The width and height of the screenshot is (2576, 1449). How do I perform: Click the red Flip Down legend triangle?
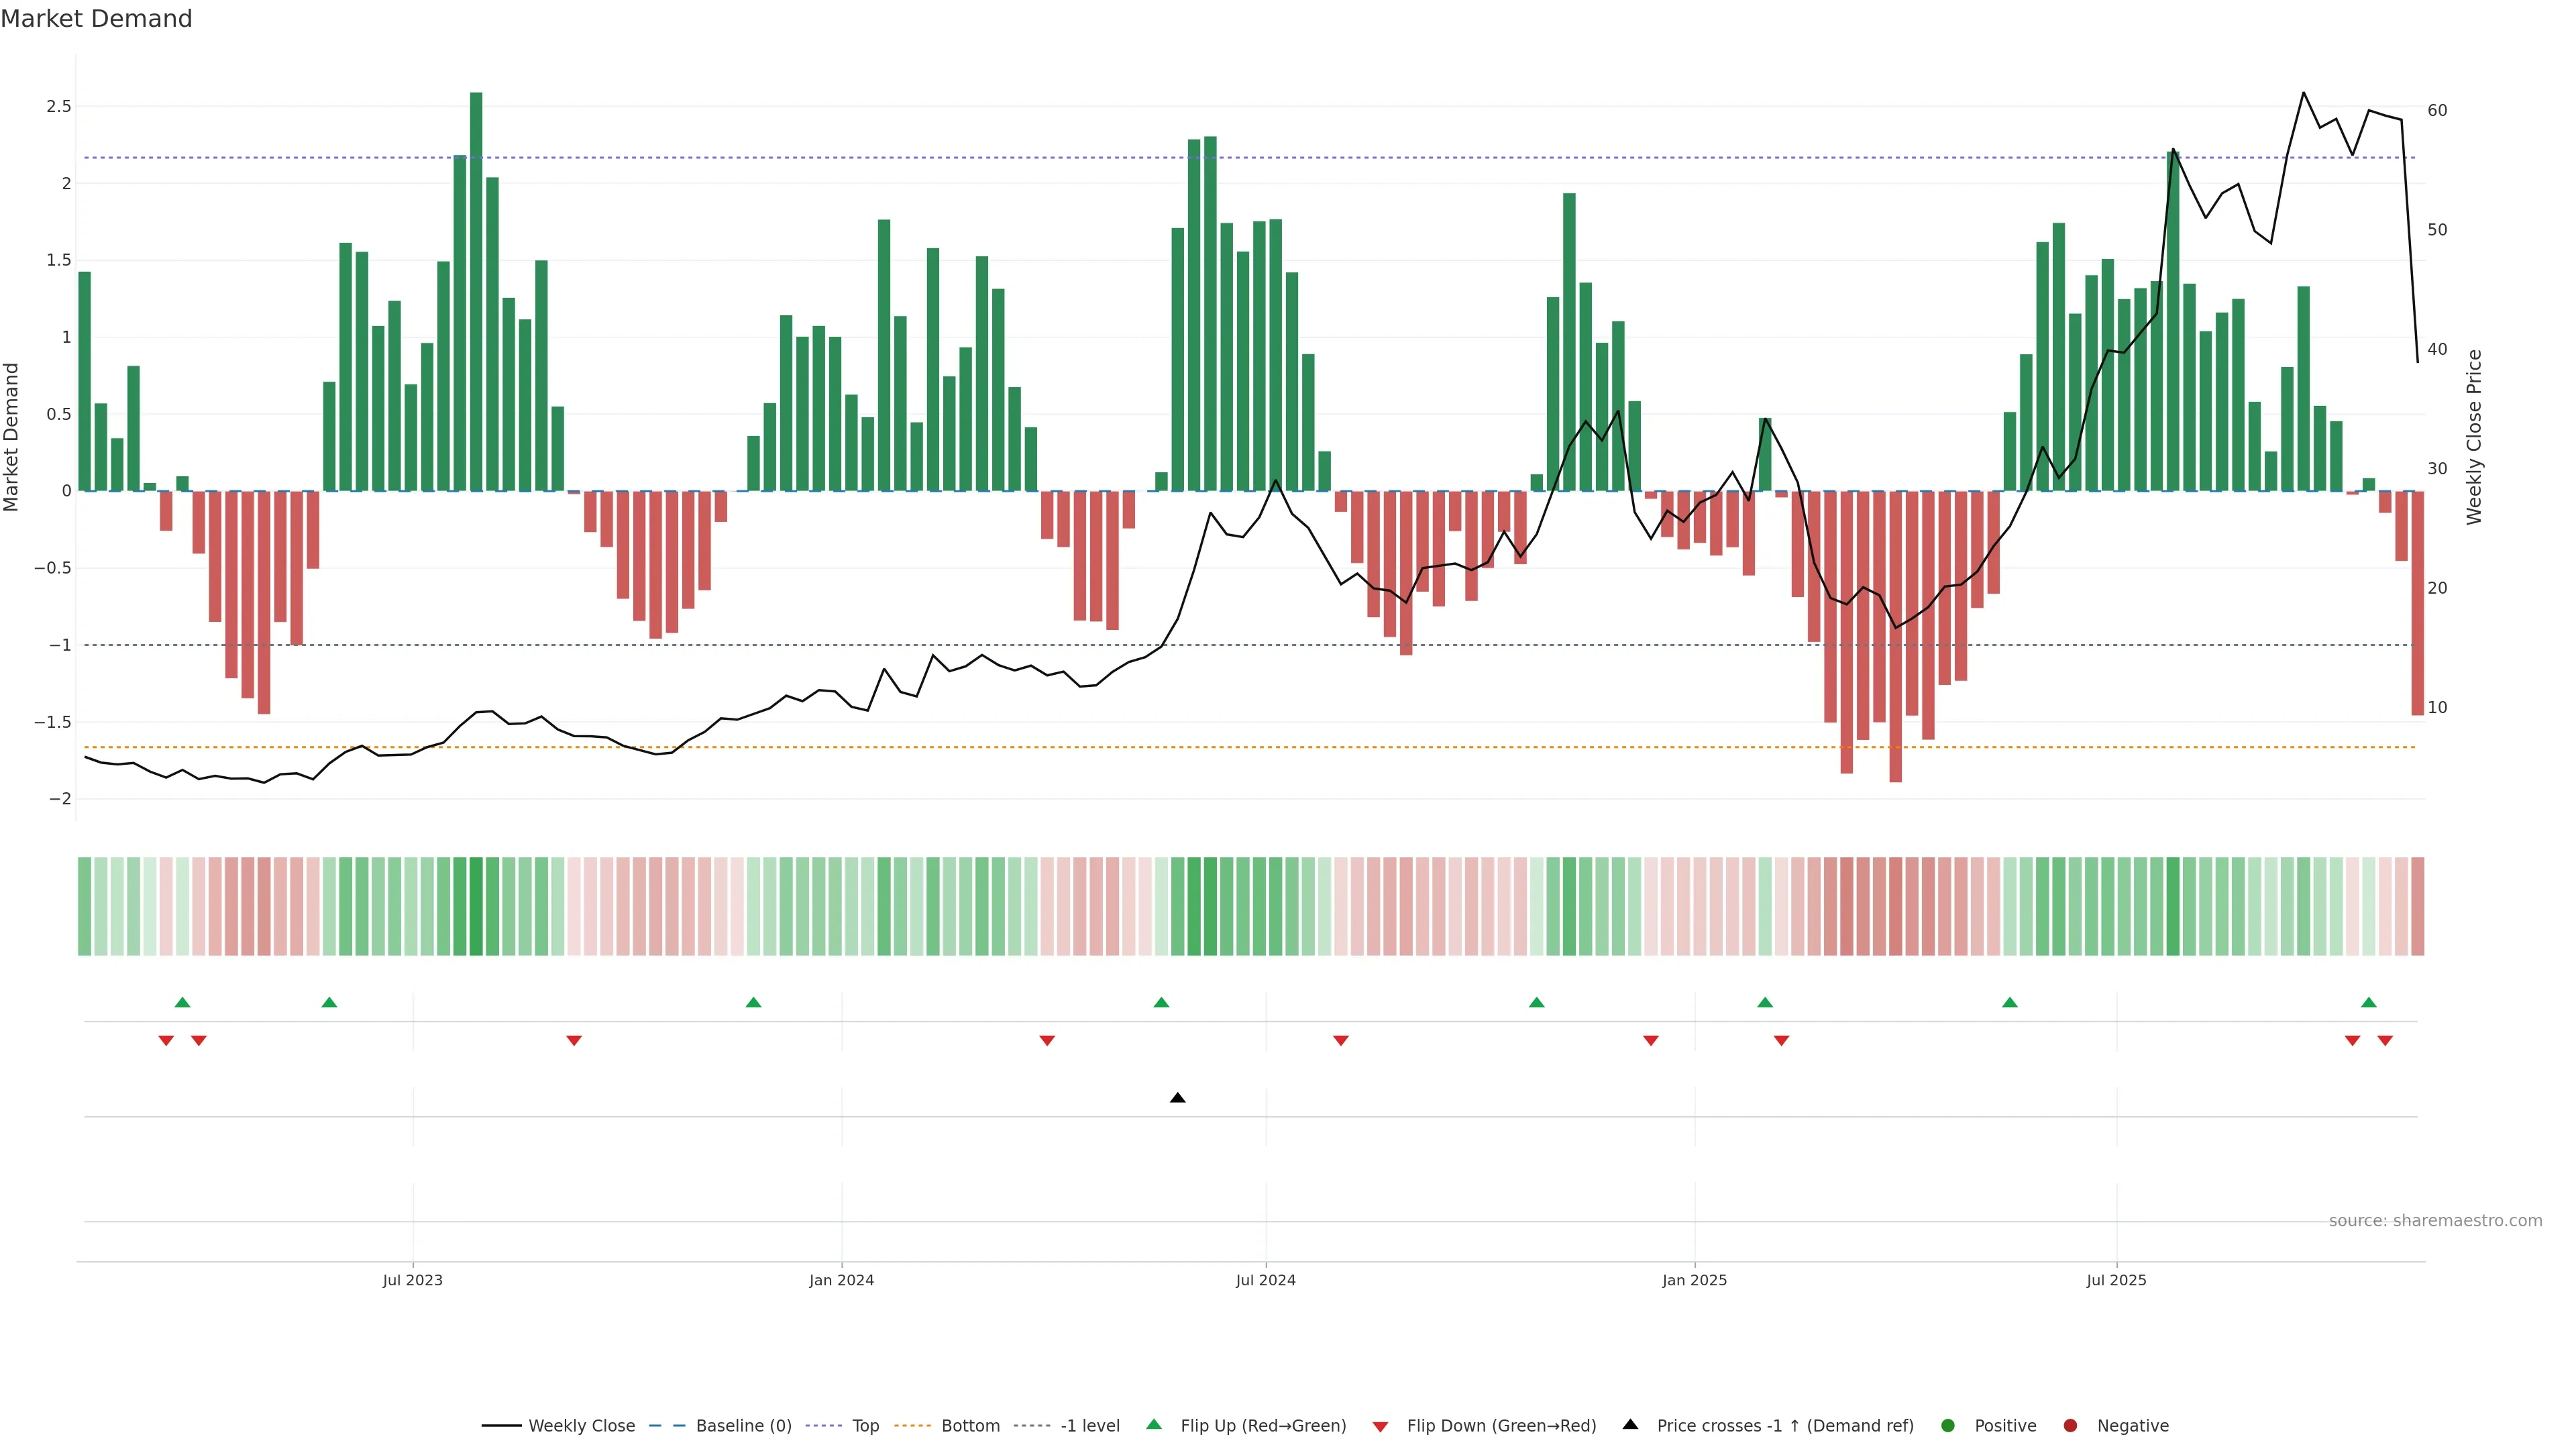pos(1380,1426)
